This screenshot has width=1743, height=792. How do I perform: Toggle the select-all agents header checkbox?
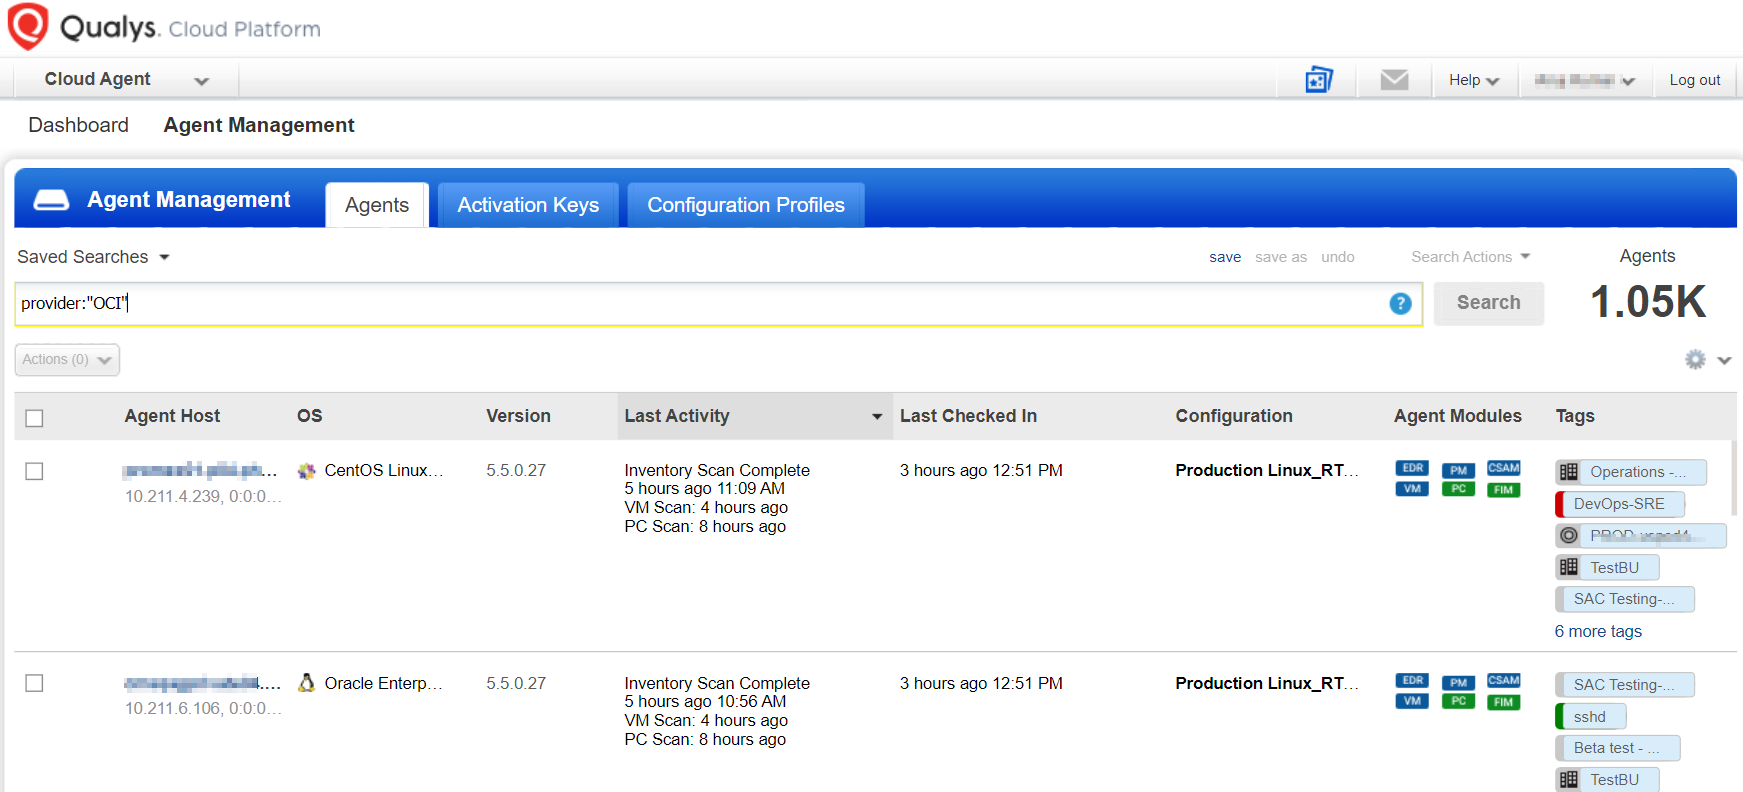35,418
